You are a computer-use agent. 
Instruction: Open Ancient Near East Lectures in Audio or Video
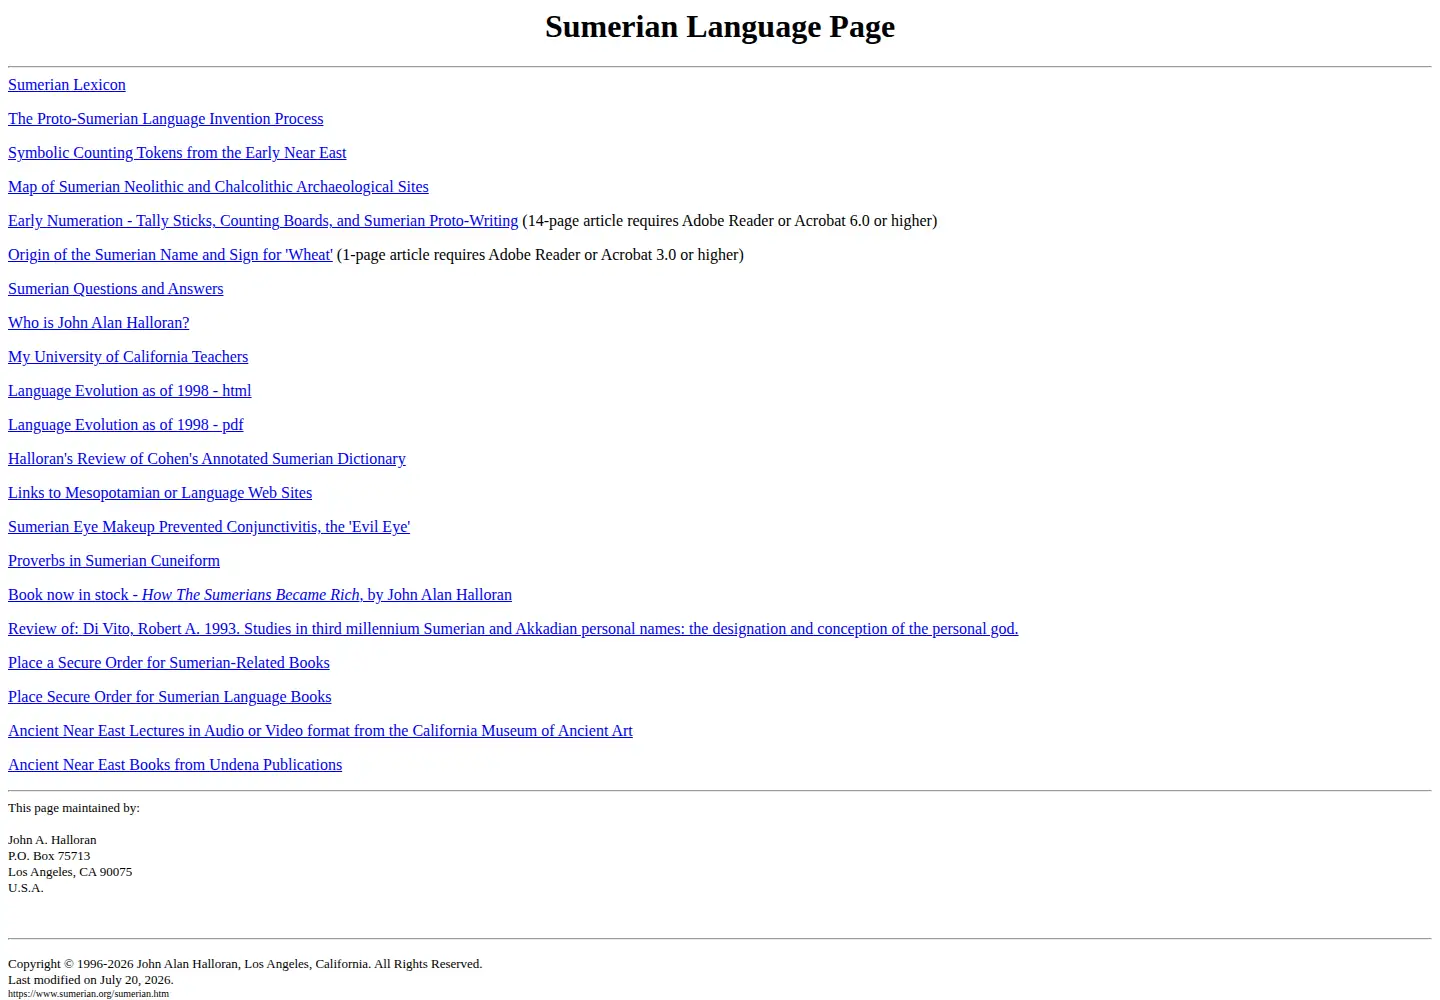pyautogui.click(x=320, y=731)
